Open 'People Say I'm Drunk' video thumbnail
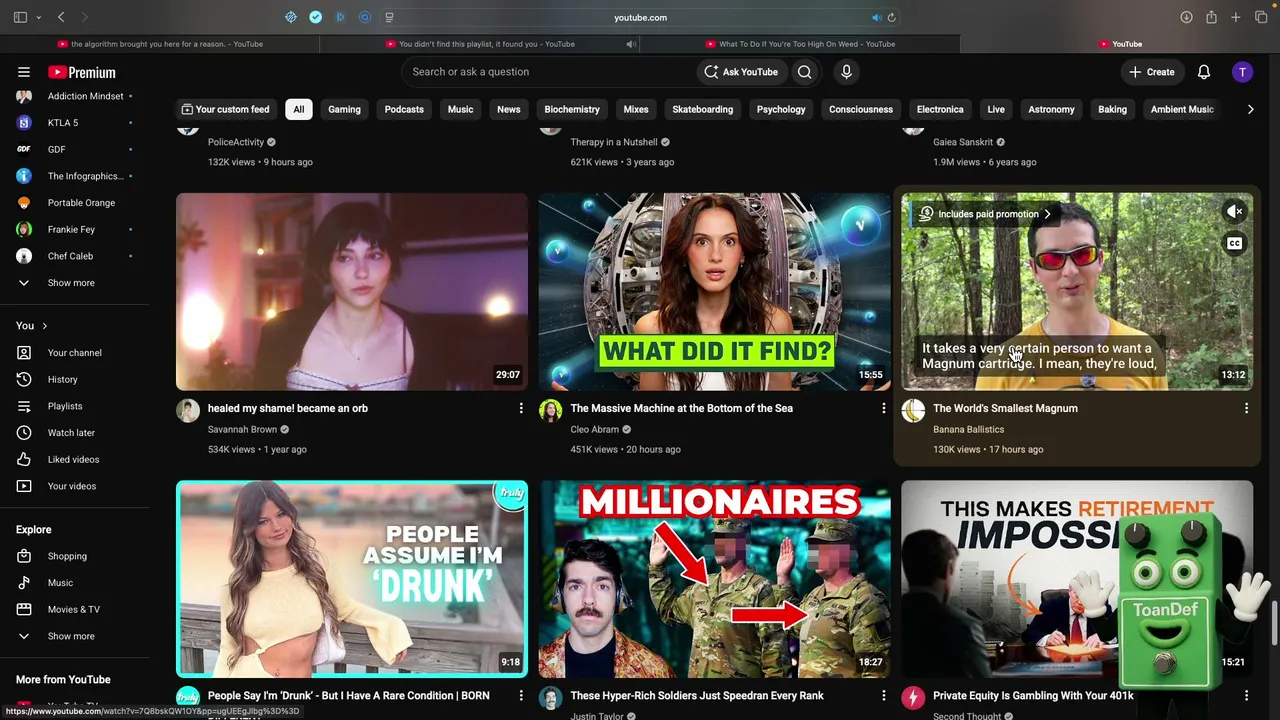Viewport: 1280px width, 720px height. click(x=352, y=579)
